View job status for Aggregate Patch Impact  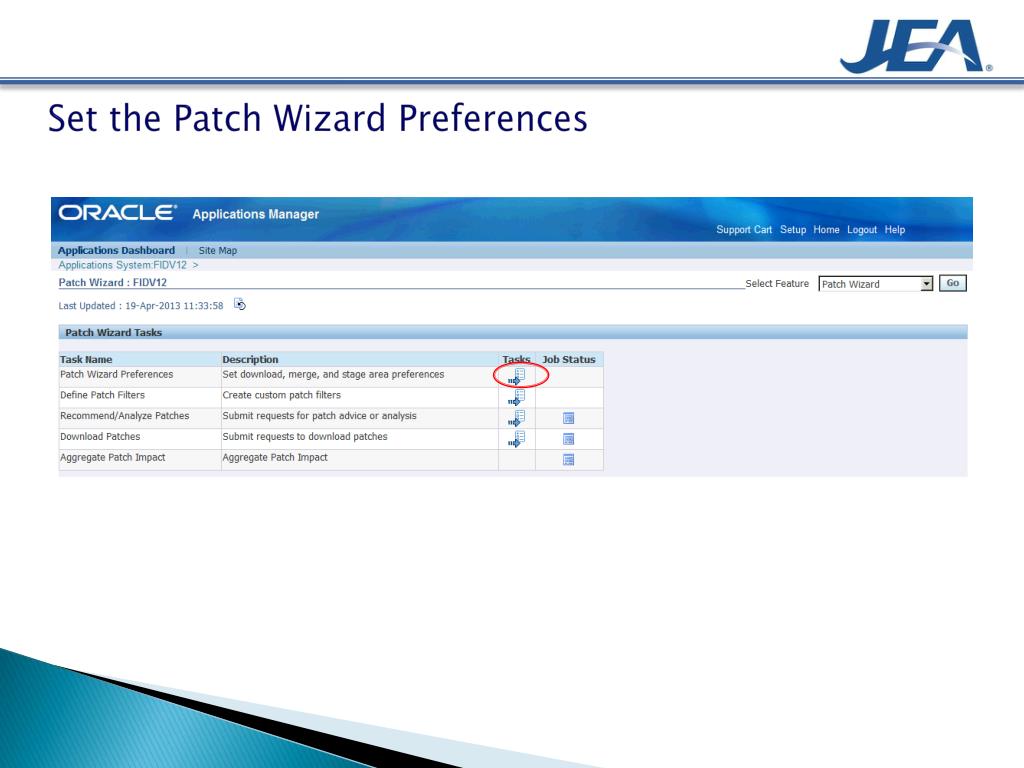pos(568,460)
